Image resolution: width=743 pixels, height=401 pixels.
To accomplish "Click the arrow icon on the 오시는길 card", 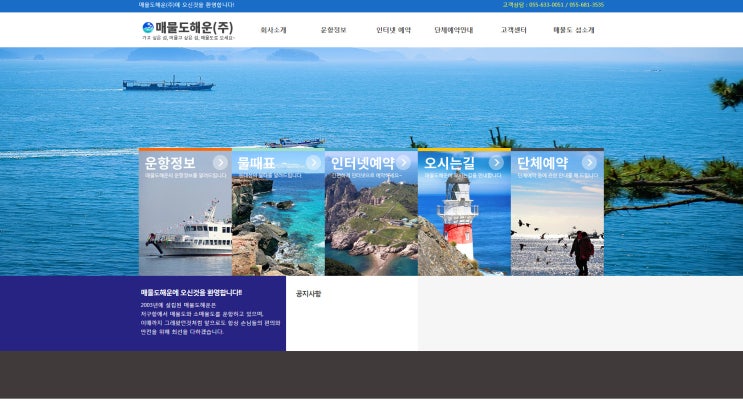I will tap(496, 163).
